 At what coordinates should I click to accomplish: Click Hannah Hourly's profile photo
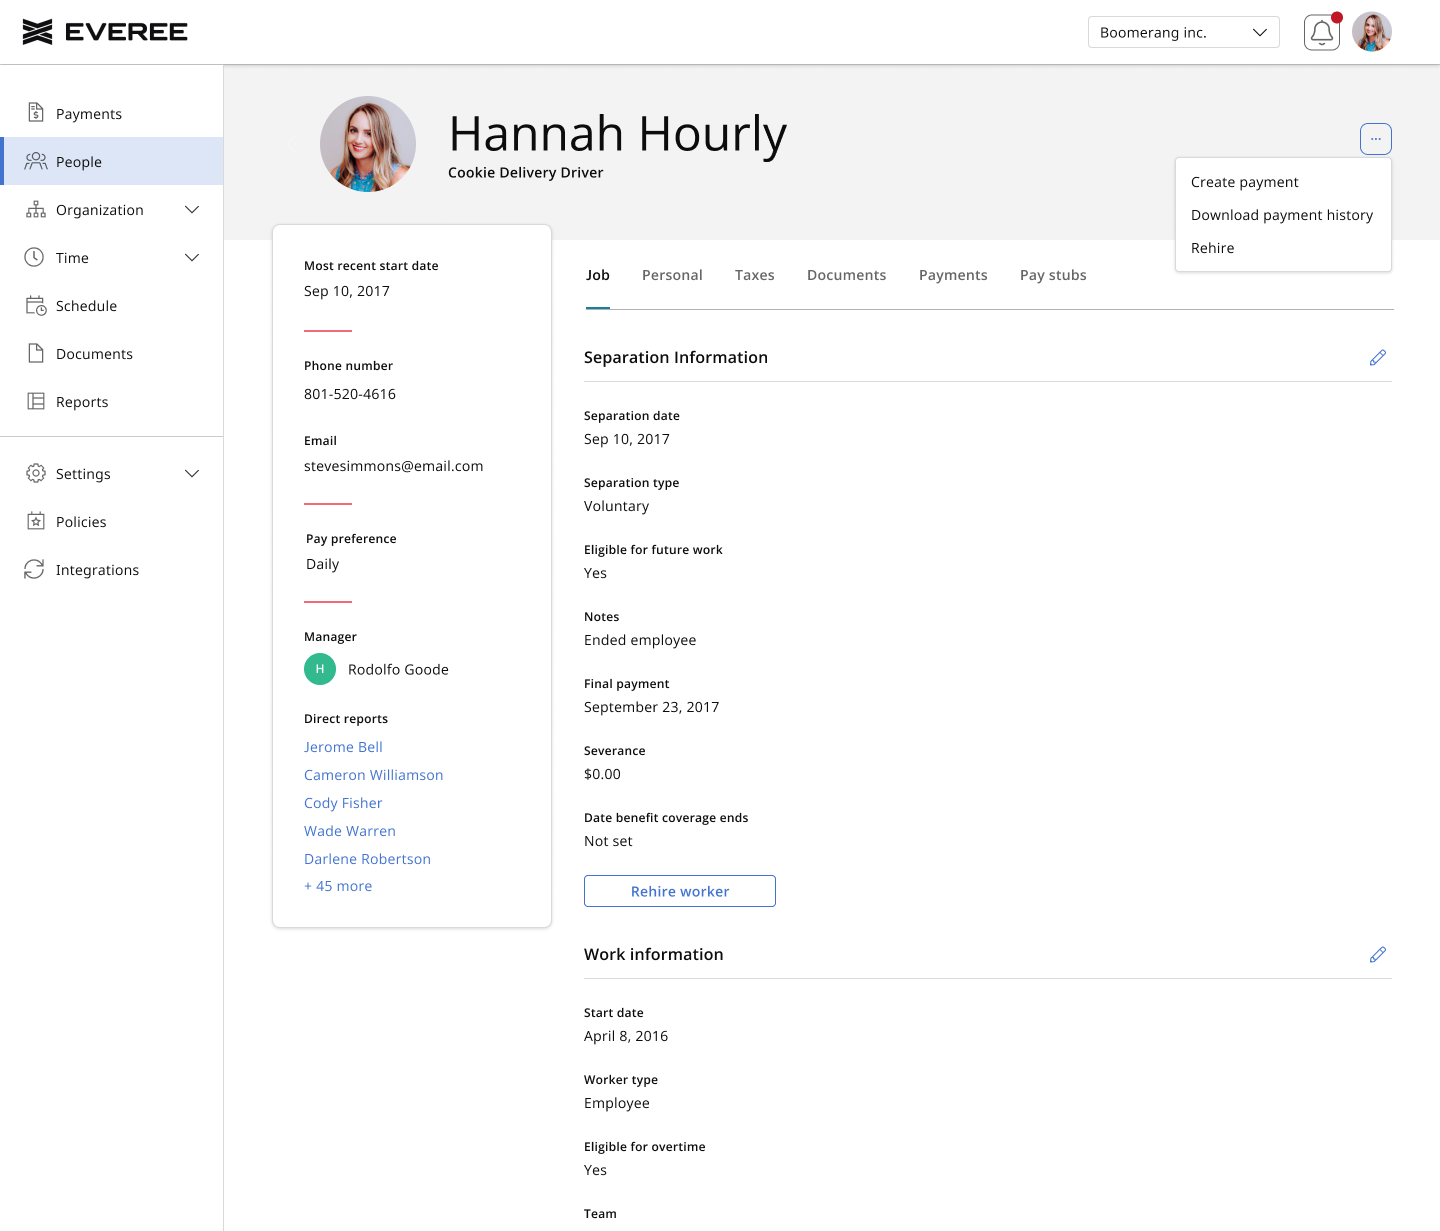368,144
